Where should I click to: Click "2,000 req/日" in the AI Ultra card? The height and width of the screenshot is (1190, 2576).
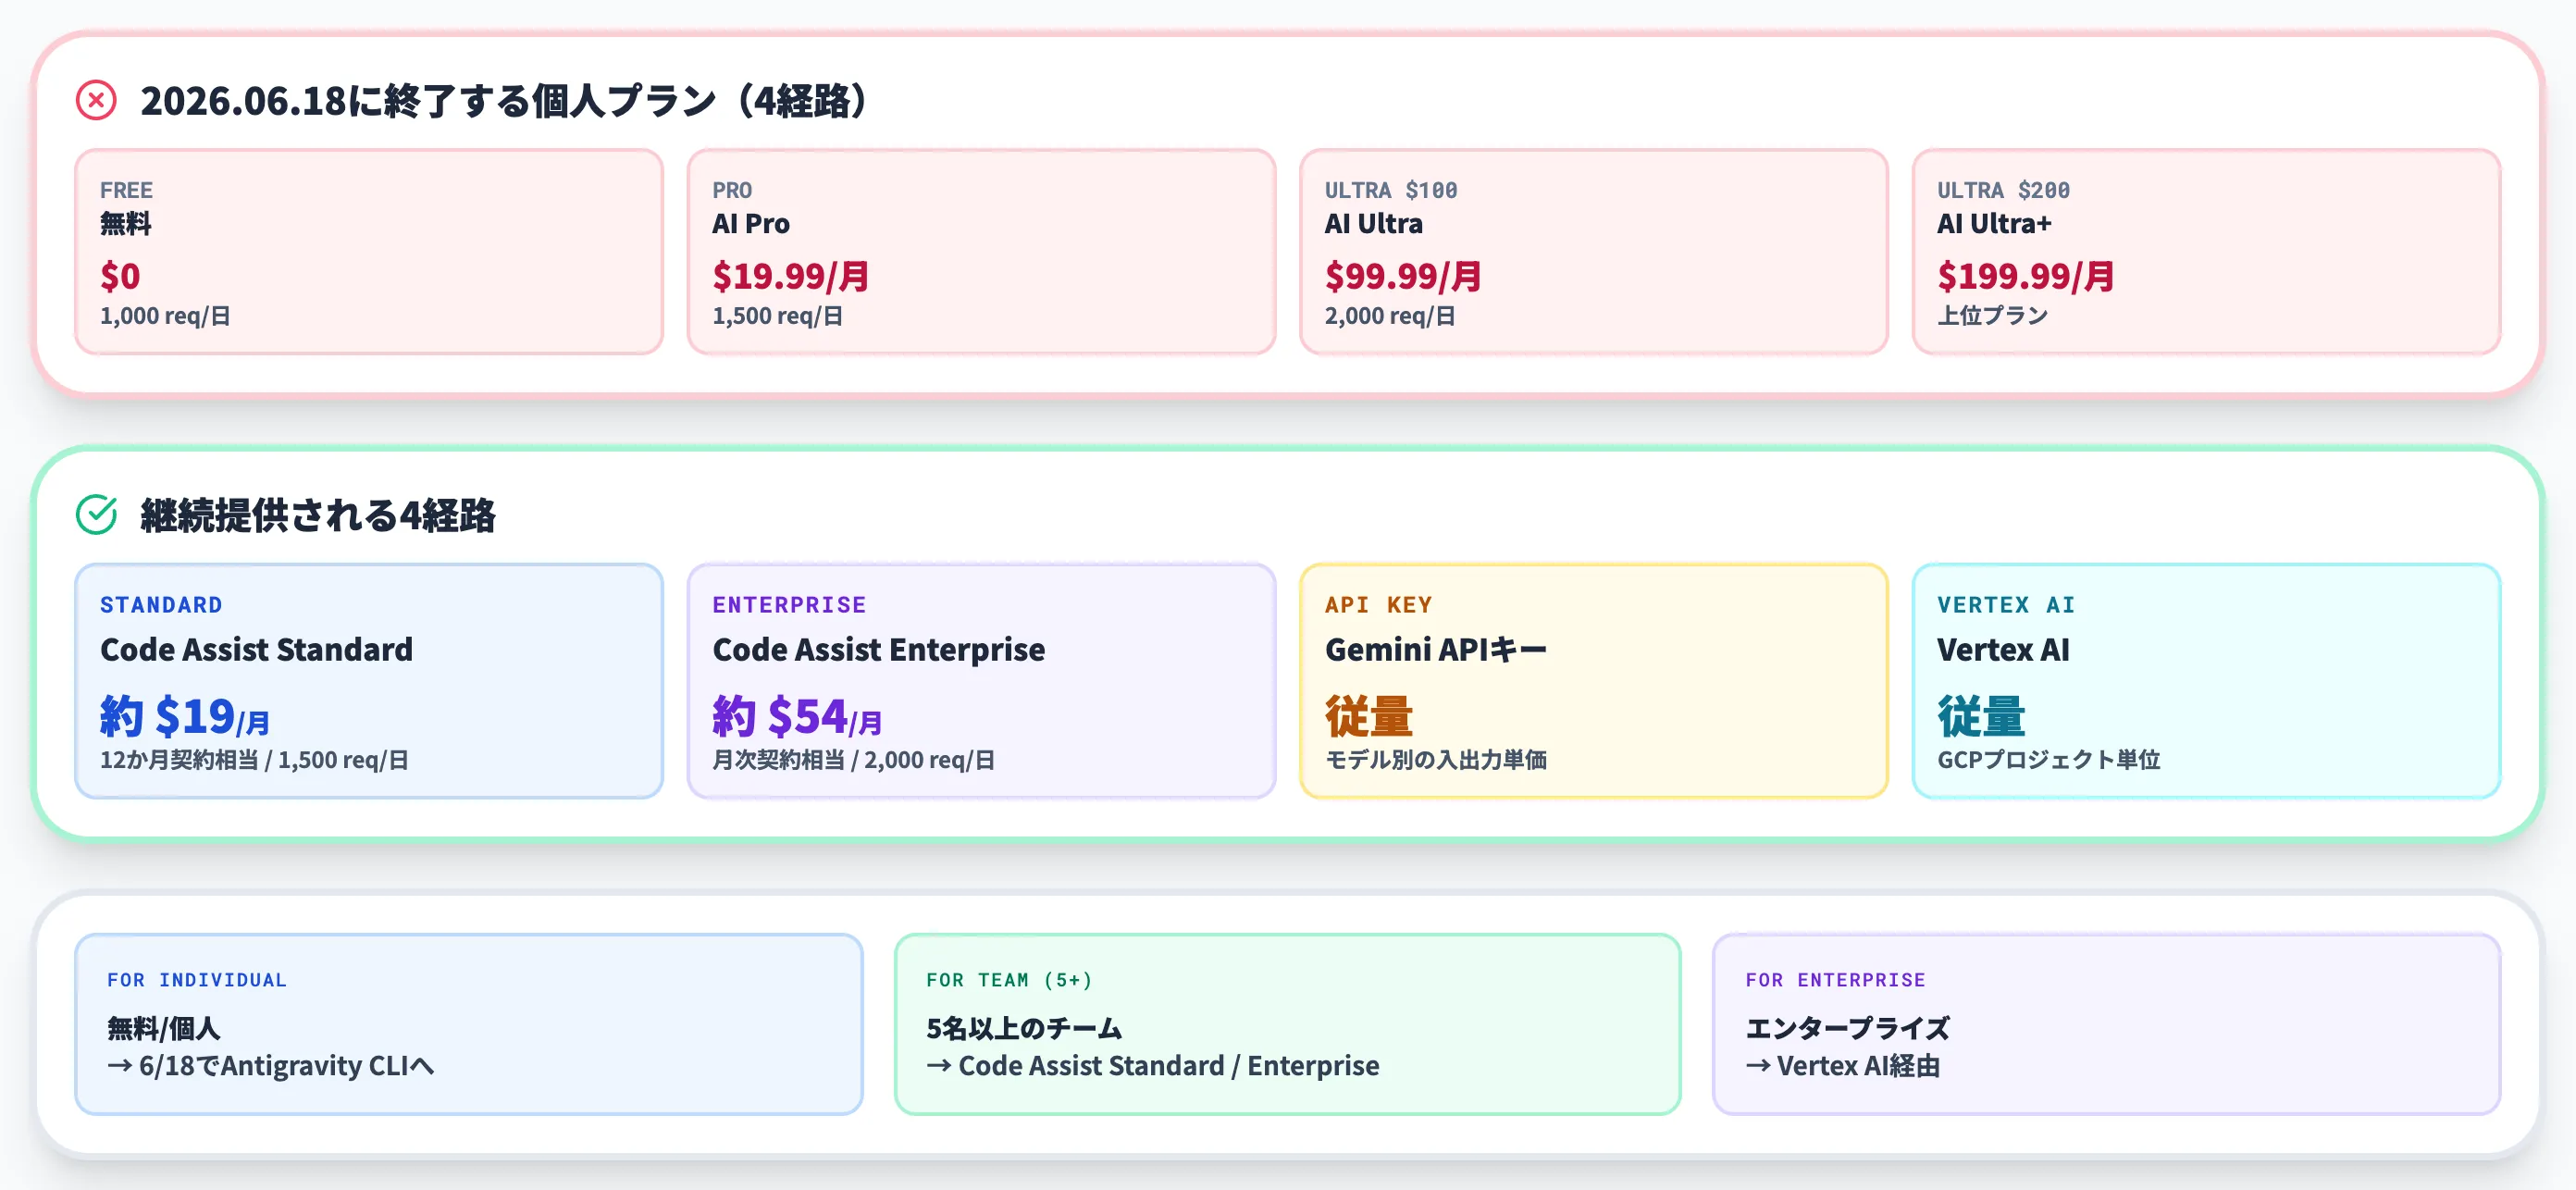[1390, 315]
